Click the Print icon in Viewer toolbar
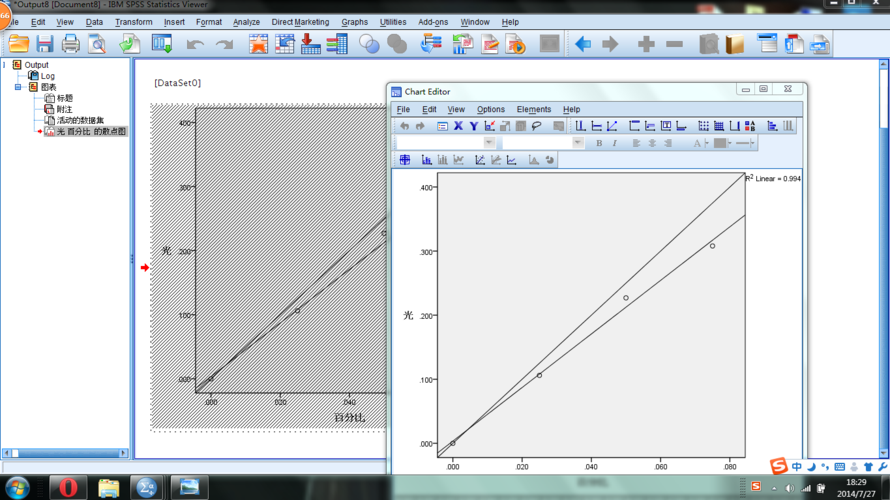The width and height of the screenshot is (890, 500). coord(71,44)
